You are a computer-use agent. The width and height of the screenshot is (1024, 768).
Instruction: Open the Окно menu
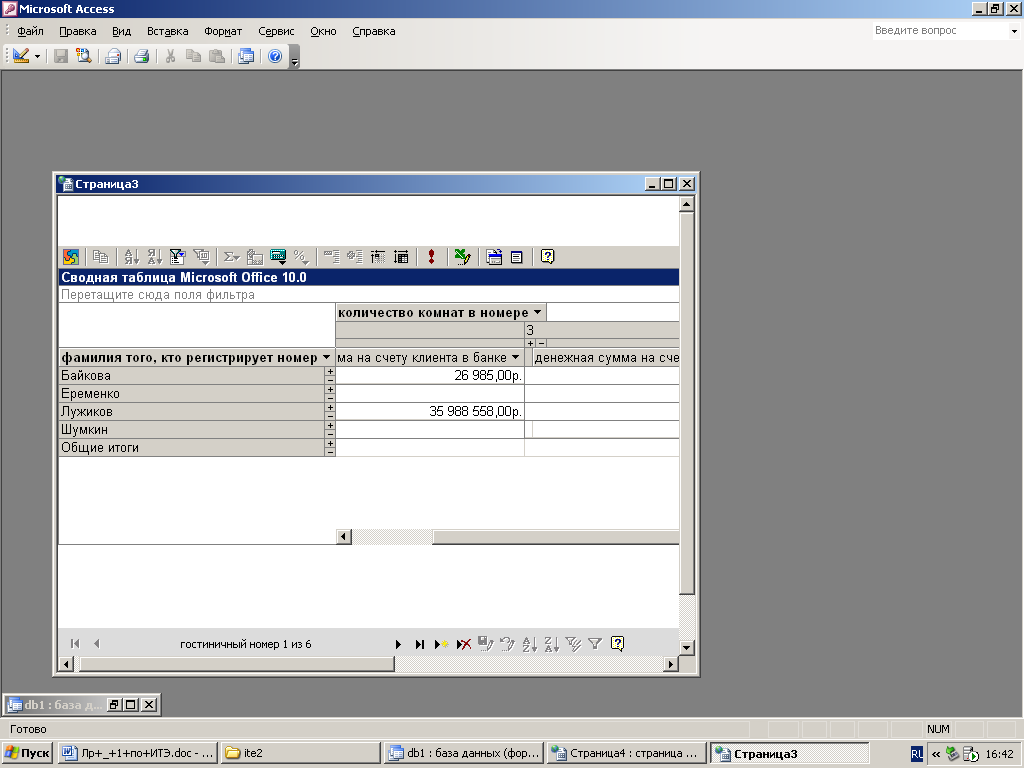[x=323, y=31]
